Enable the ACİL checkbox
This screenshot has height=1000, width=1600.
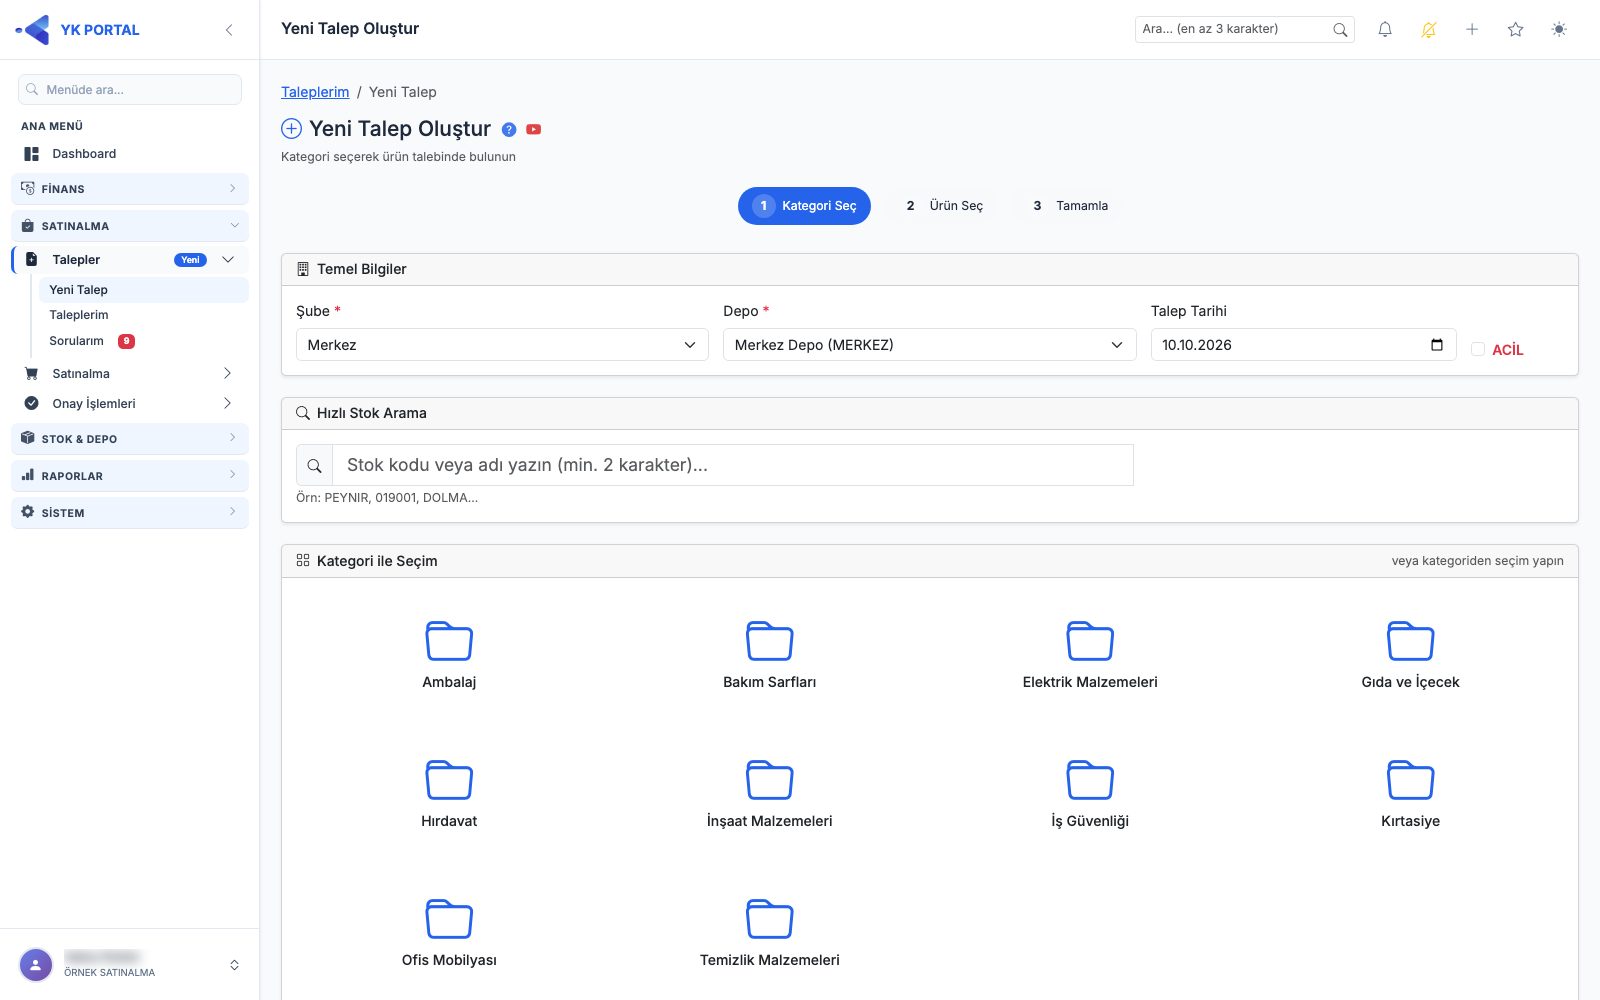[1478, 349]
